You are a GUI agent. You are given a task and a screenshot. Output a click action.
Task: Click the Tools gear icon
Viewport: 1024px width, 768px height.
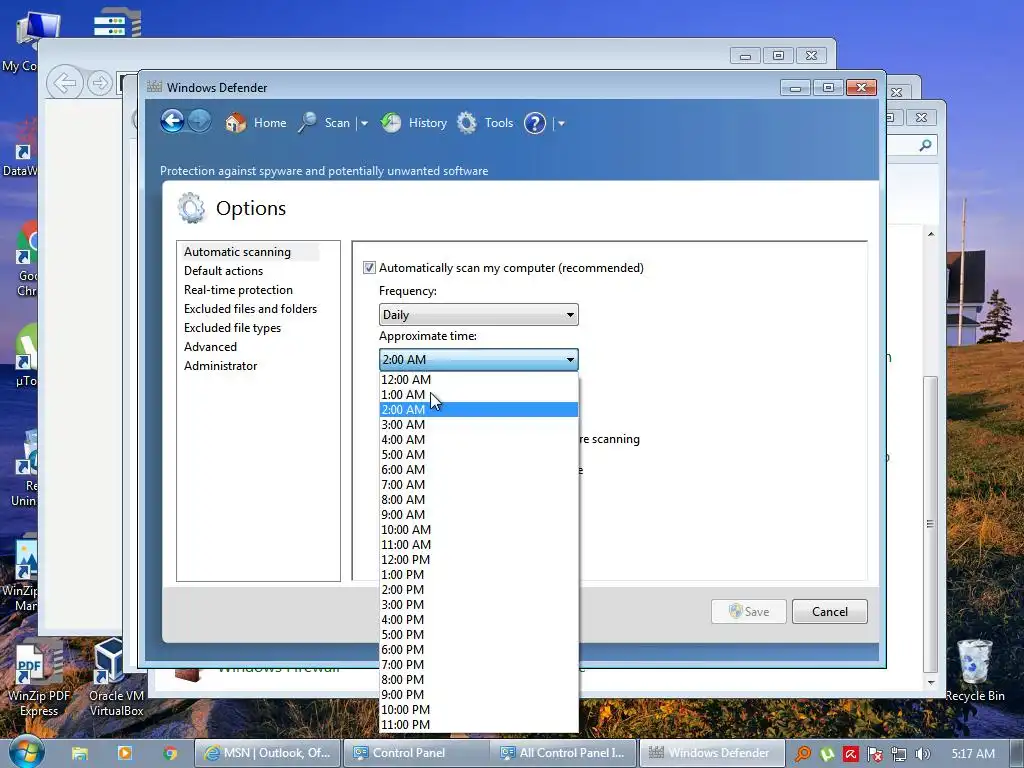467,122
